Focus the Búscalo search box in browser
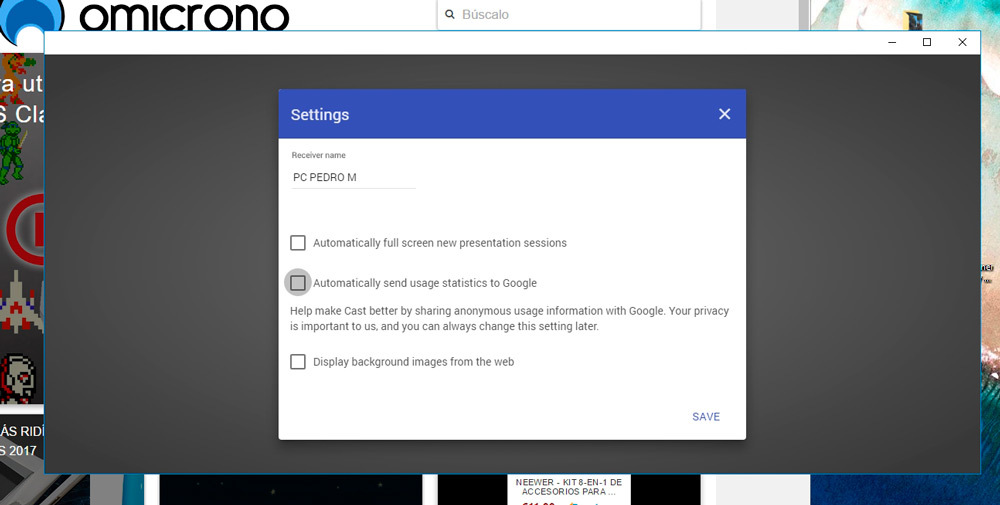 (569, 14)
